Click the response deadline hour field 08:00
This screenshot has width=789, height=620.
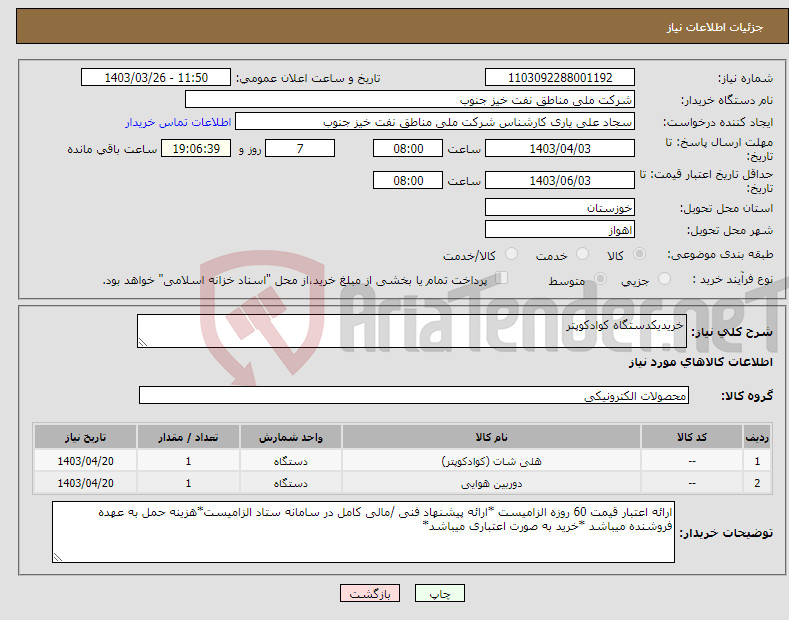[x=408, y=148]
